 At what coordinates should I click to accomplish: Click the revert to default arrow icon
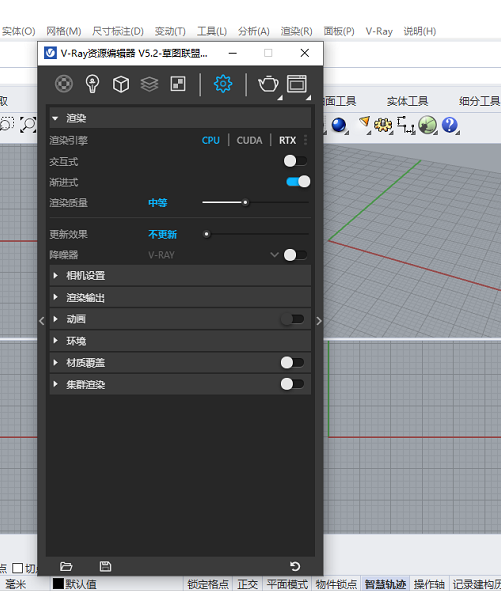[x=295, y=566]
